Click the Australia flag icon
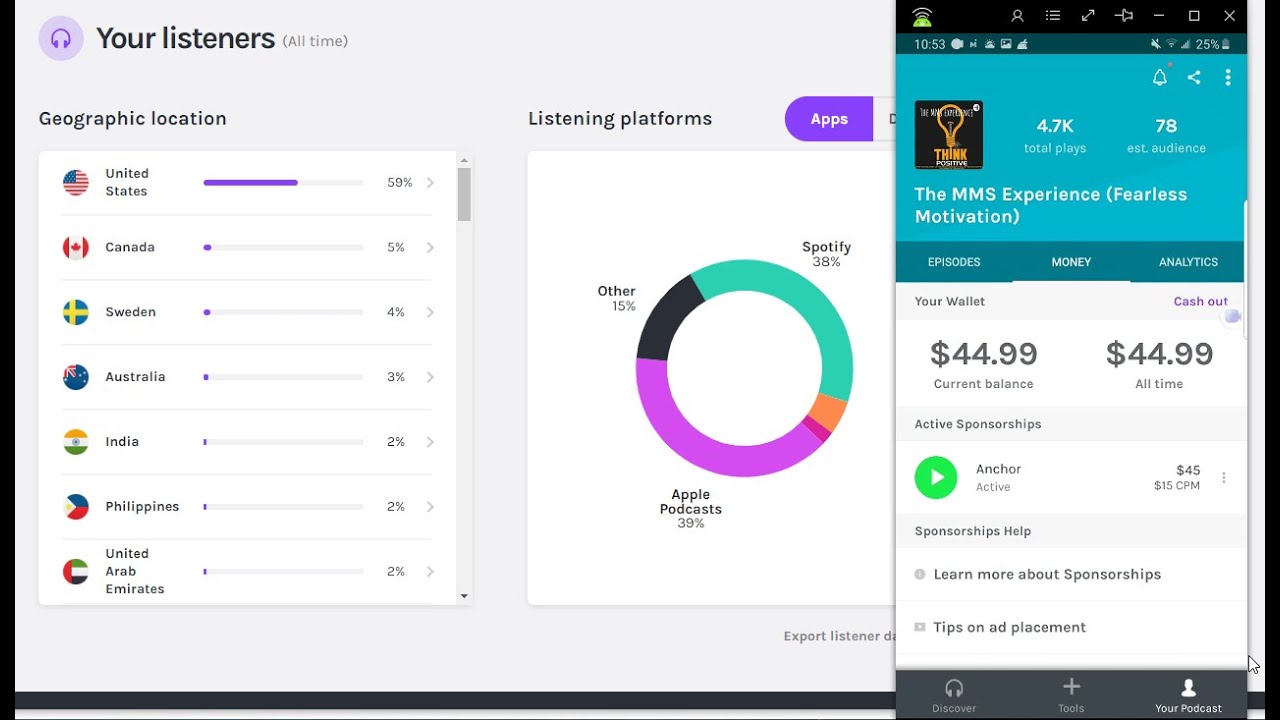The image size is (1280, 720). pos(76,377)
